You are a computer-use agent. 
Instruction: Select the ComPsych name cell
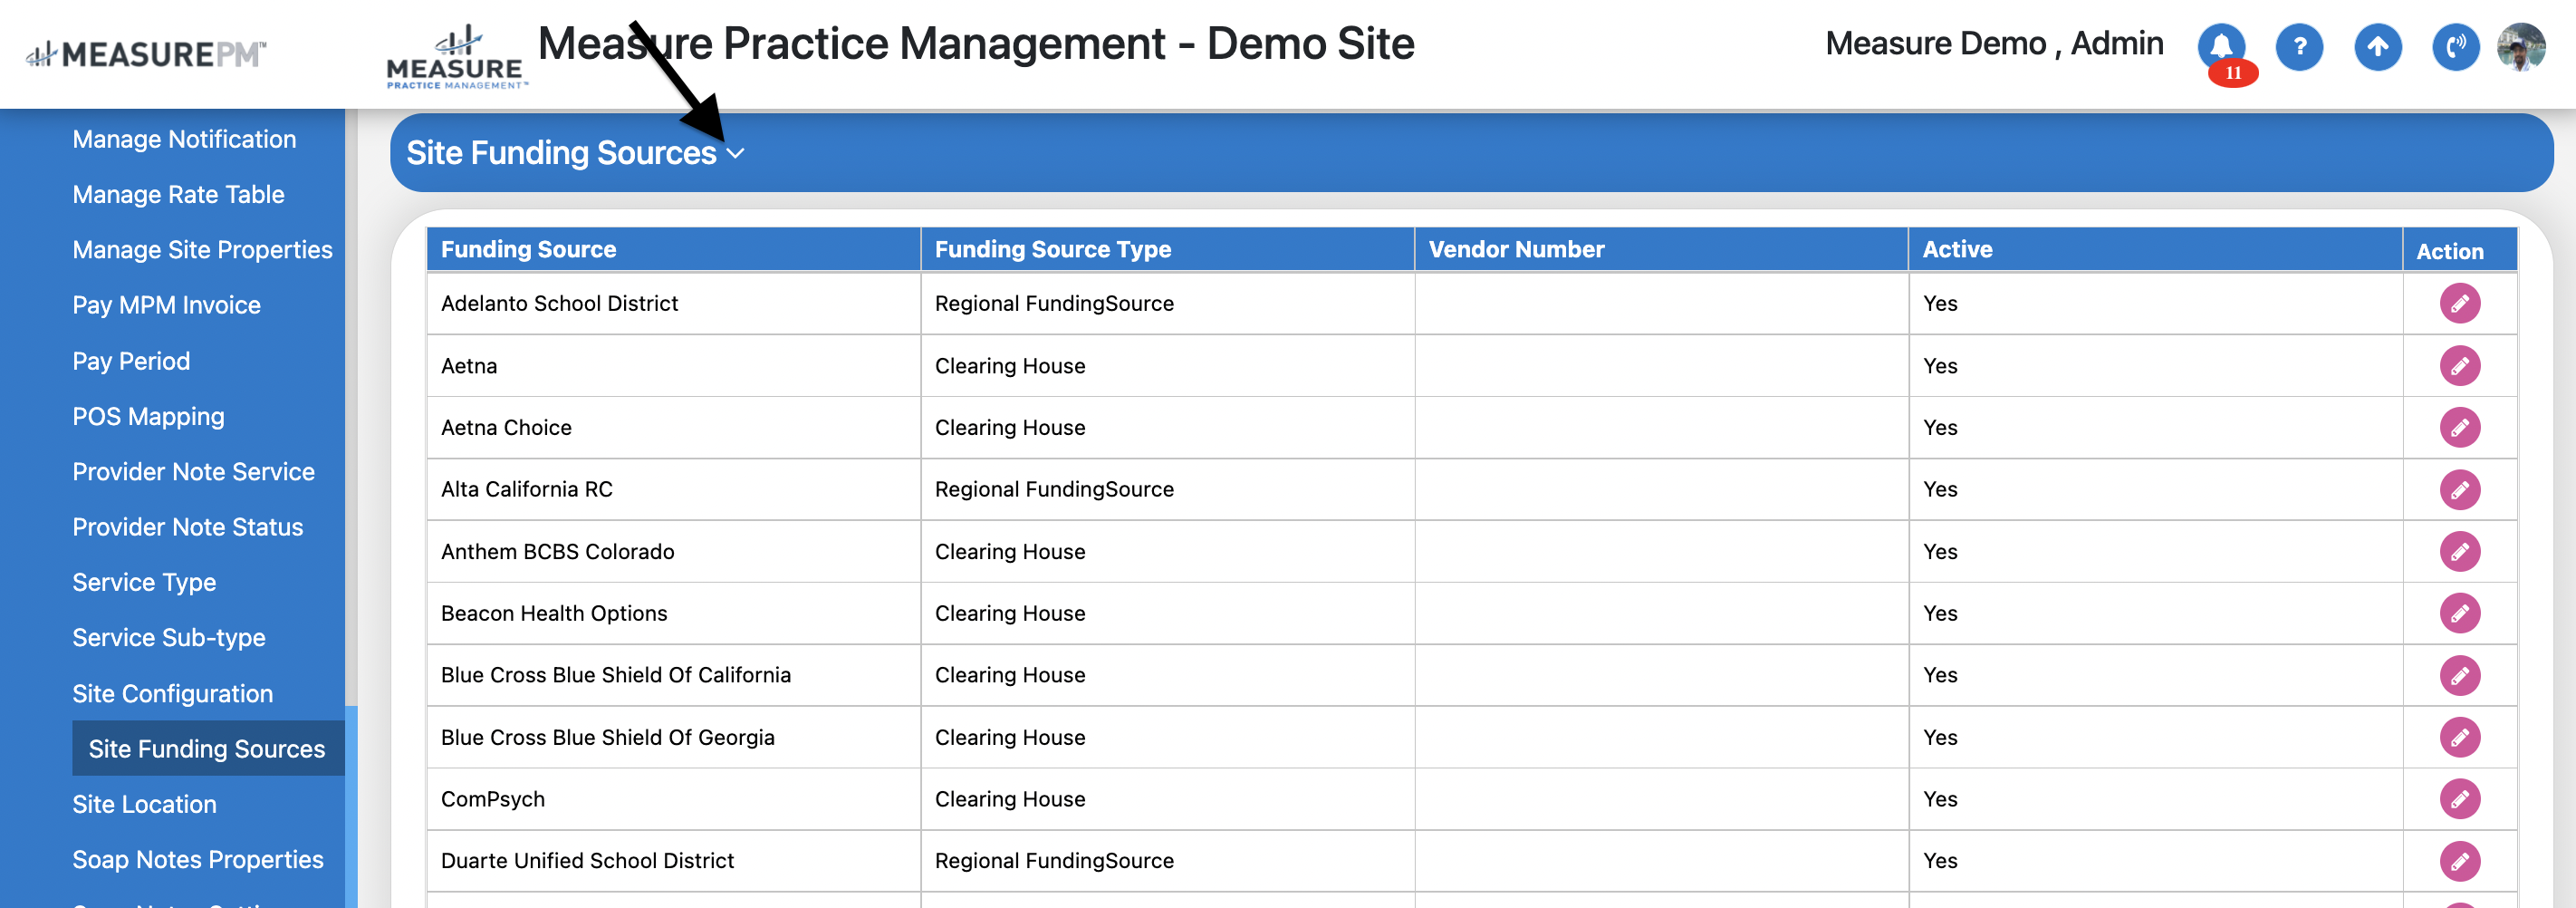point(673,799)
